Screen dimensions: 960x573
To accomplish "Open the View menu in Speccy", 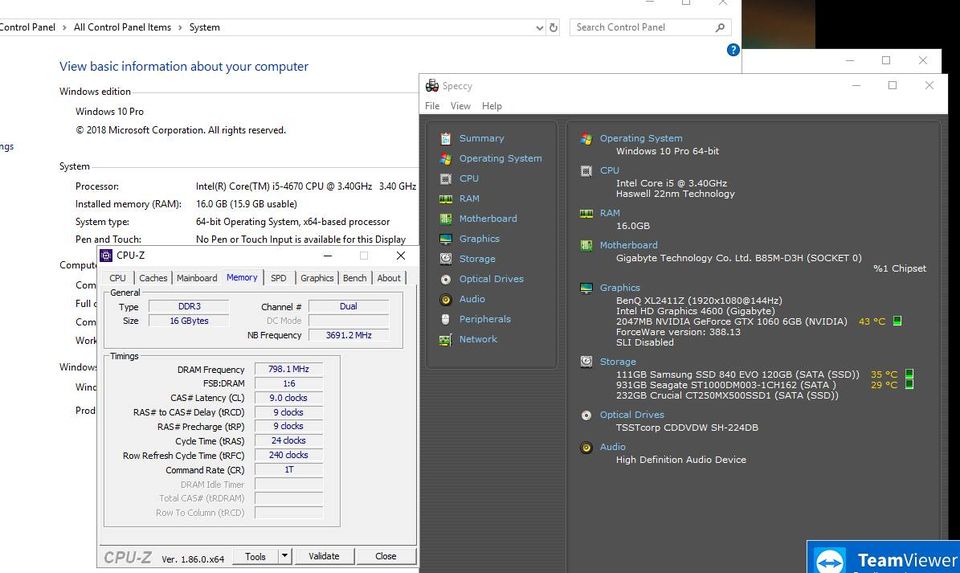I will coord(460,106).
